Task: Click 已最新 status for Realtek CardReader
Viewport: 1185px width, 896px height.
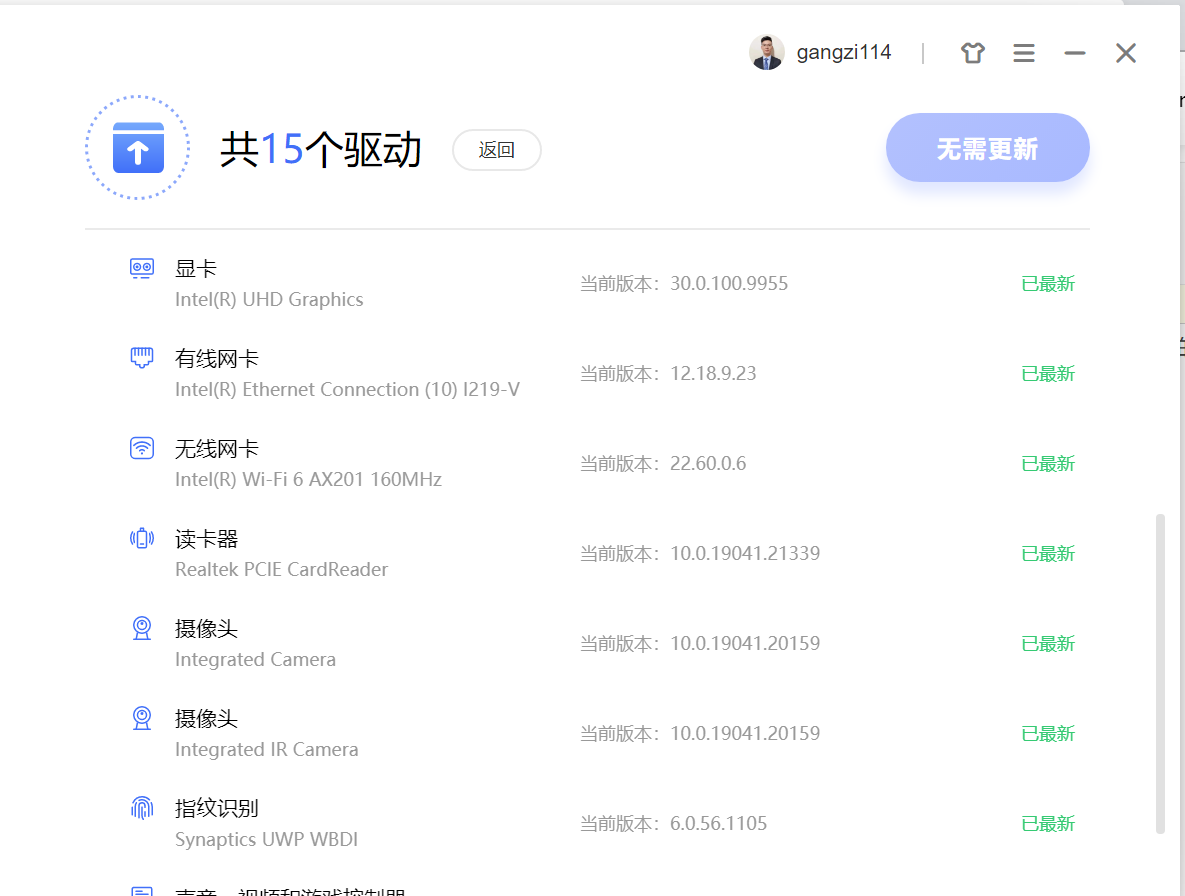Action: 1048,554
